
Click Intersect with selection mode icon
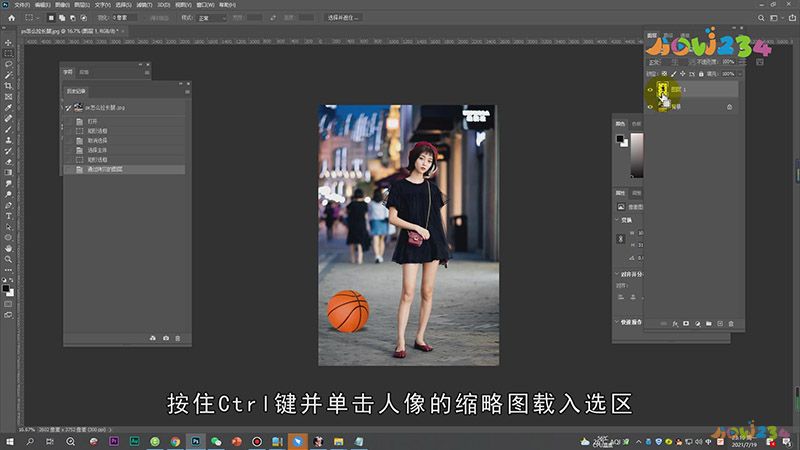point(84,18)
